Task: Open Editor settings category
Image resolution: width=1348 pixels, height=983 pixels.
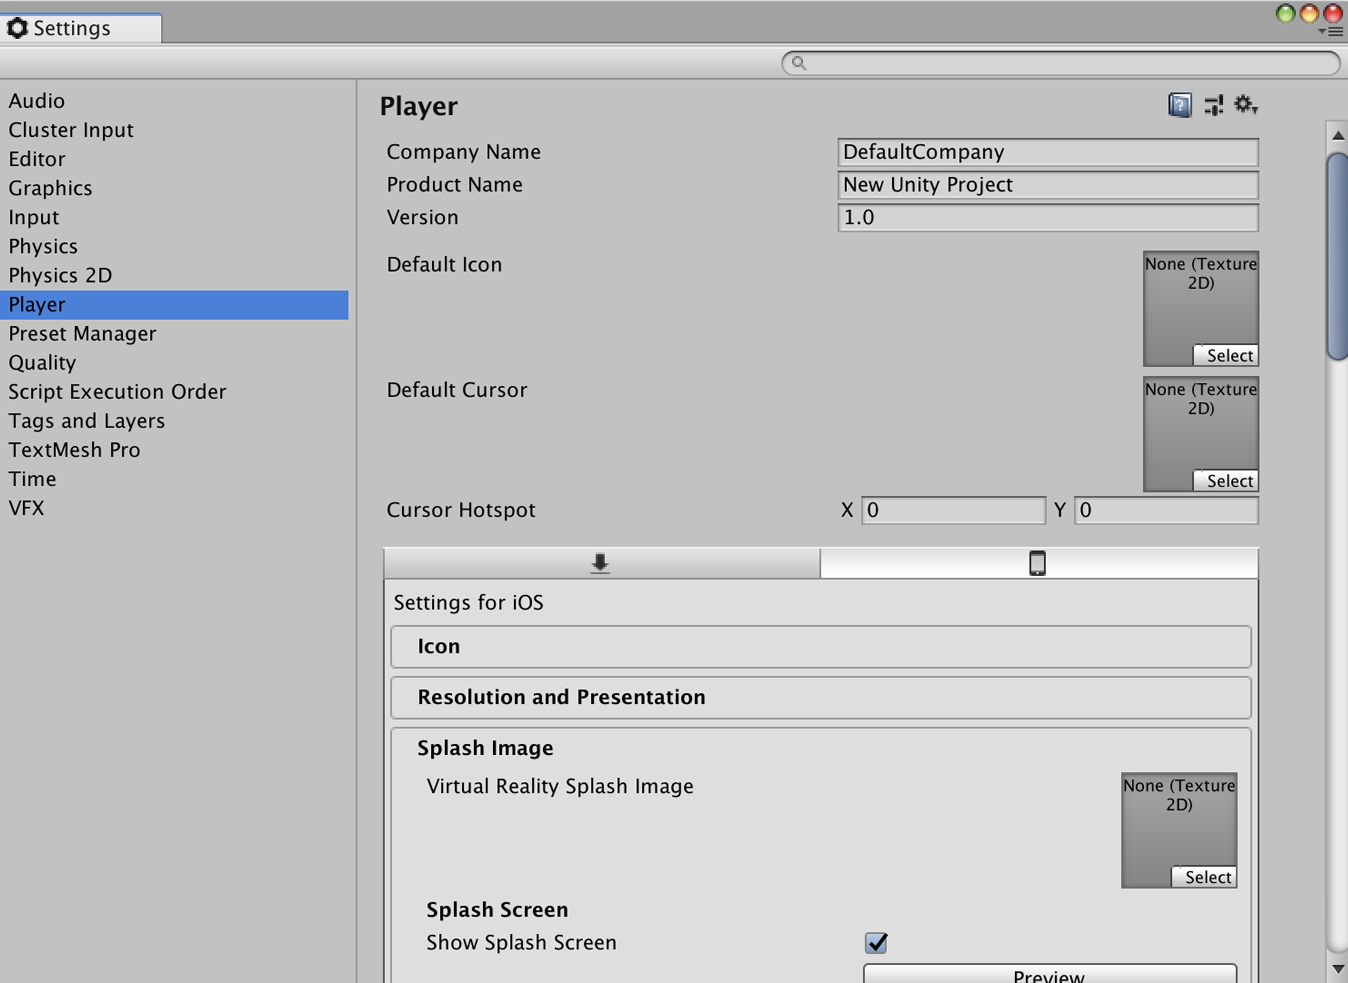Action: coord(174,159)
